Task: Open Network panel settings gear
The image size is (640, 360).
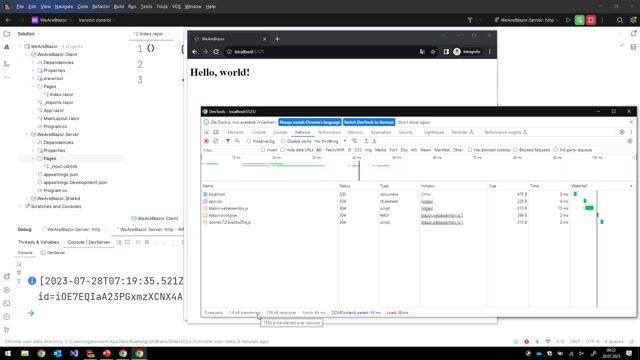Action: pos(630,141)
